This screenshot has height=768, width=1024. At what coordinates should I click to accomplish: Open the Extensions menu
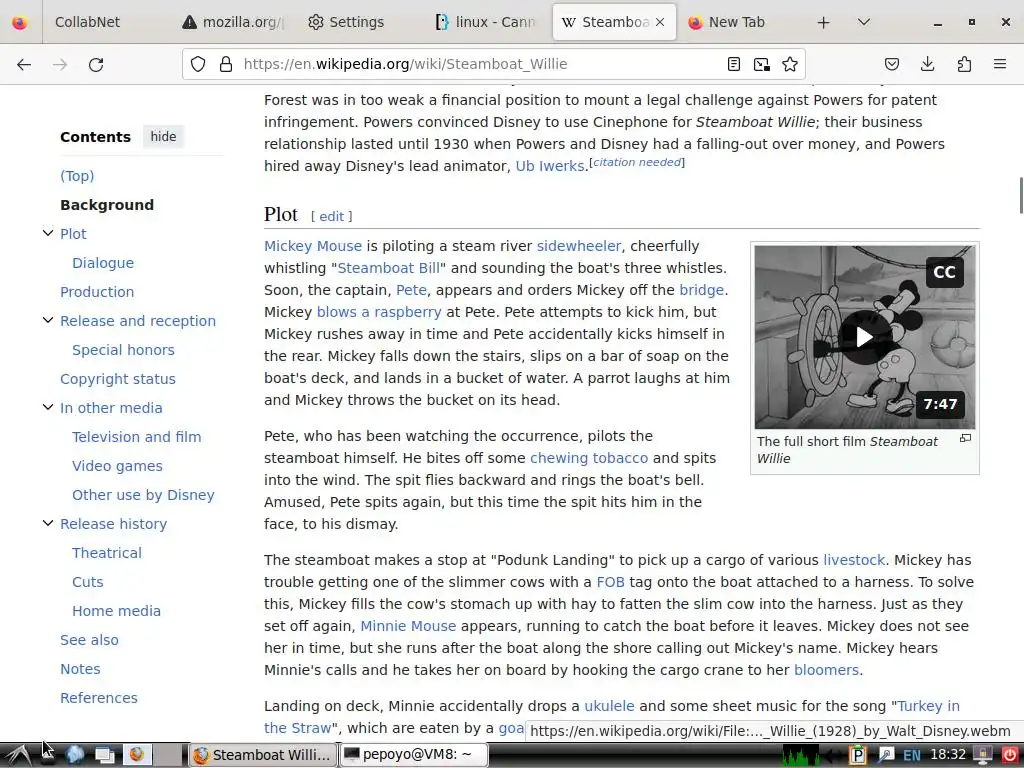[964, 64]
